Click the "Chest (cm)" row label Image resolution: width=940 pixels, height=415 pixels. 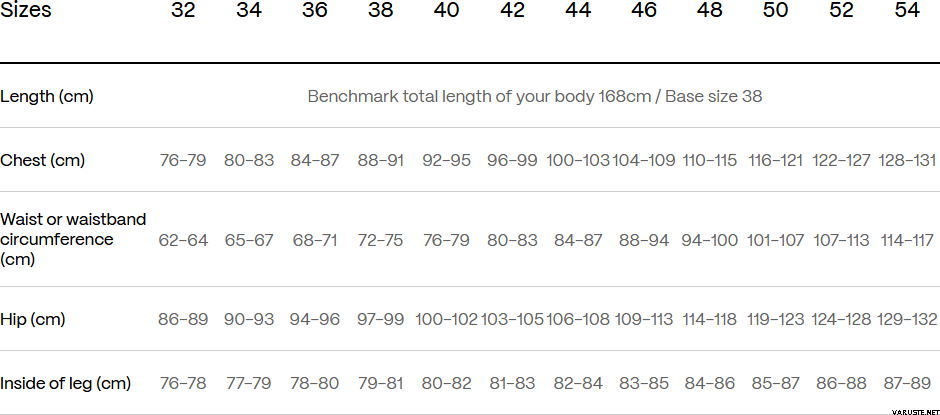(x=43, y=161)
